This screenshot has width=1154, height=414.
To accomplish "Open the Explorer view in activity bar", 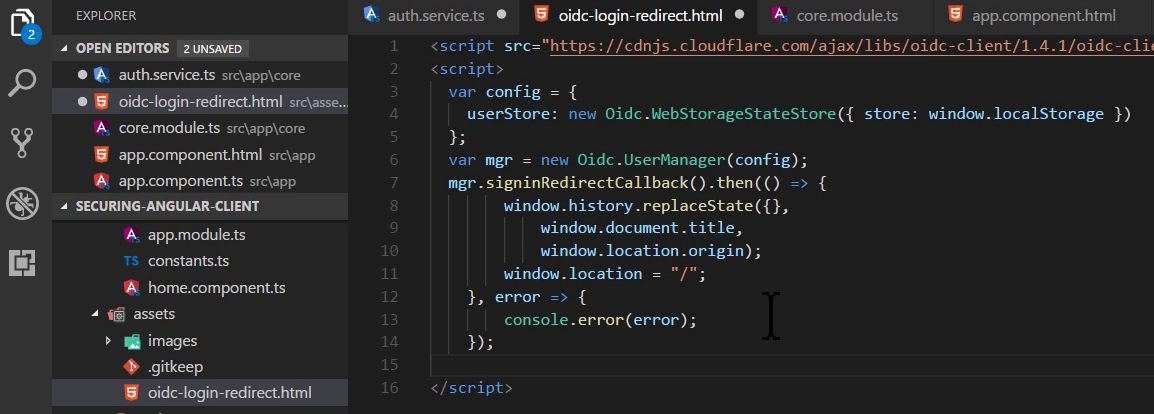I will tap(24, 24).
